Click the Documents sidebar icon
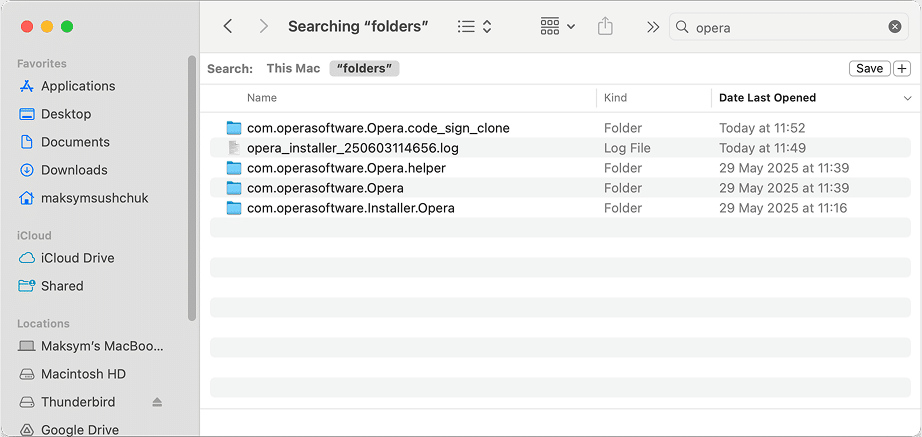 tap(26, 142)
